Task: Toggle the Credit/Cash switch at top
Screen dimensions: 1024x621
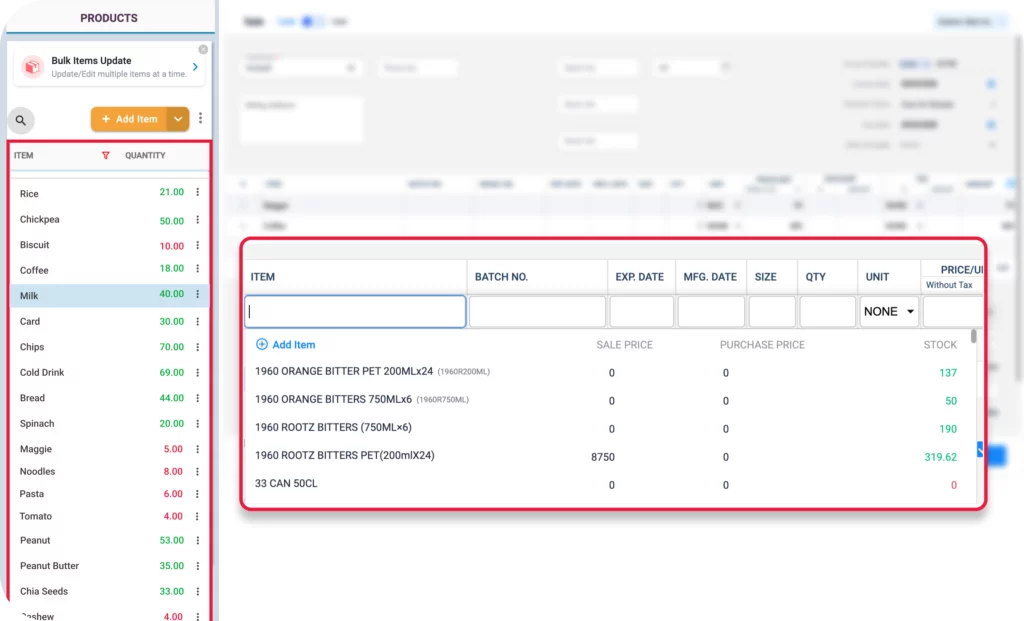Action: [x=313, y=21]
